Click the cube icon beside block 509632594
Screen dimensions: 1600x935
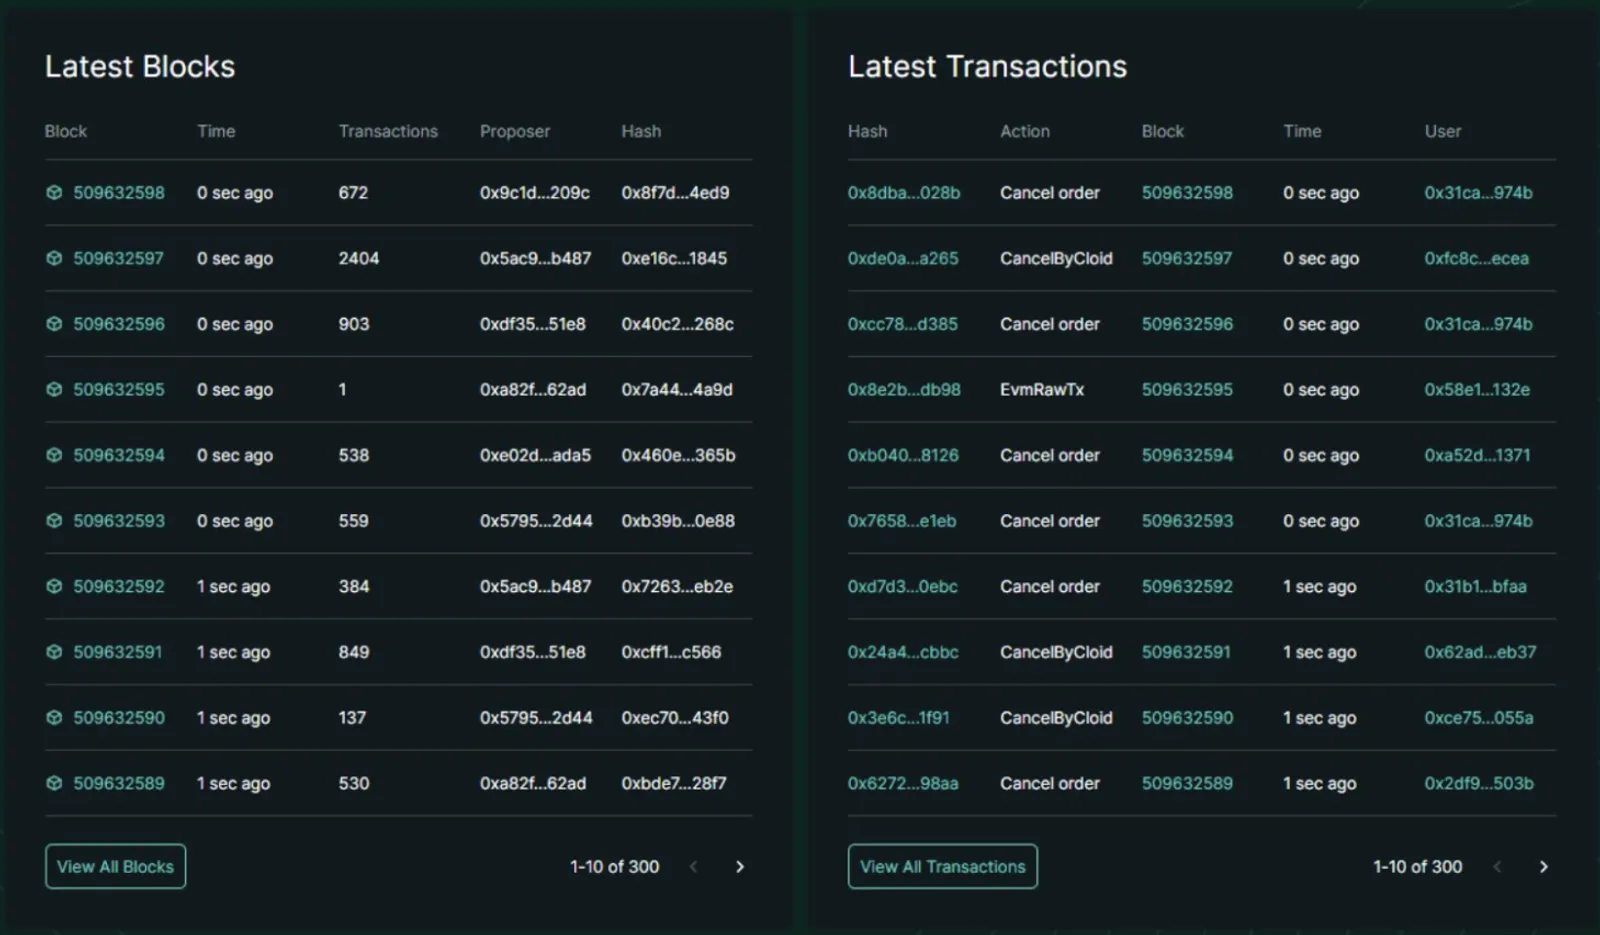(x=54, y=455)
